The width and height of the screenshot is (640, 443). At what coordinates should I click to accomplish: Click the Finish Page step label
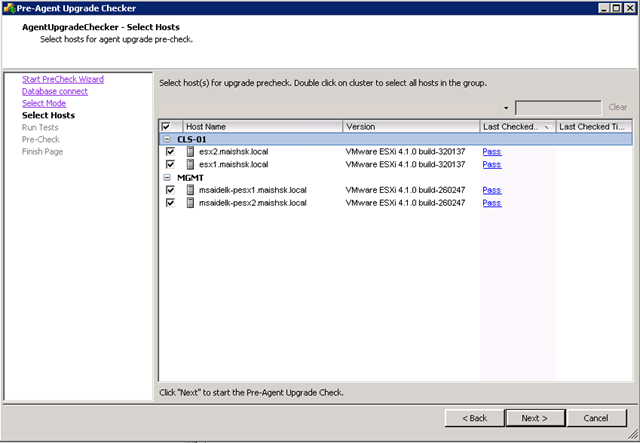pos(42,151)
